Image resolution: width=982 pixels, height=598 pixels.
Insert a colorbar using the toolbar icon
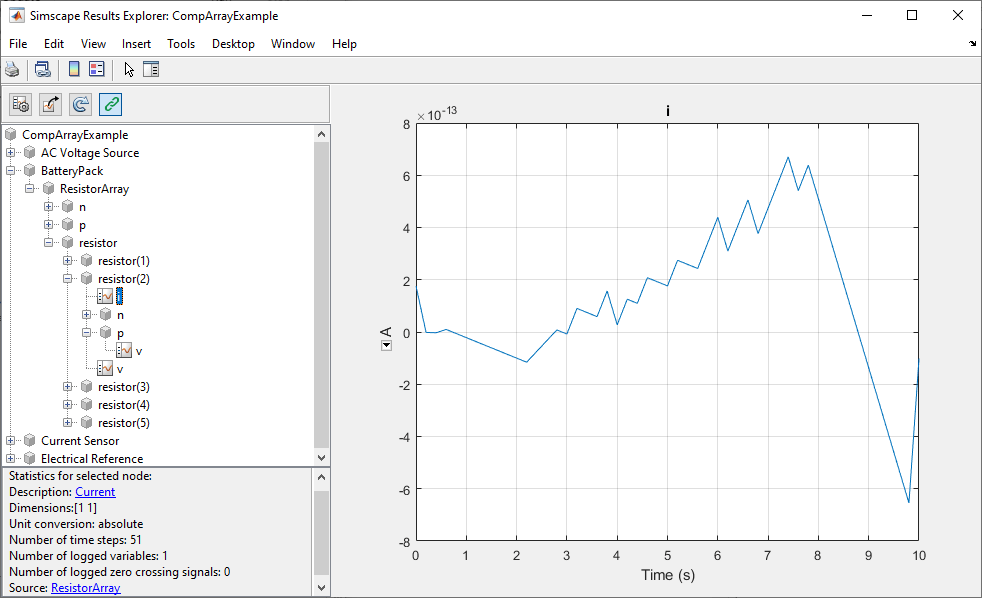click(x=74, y=69)
